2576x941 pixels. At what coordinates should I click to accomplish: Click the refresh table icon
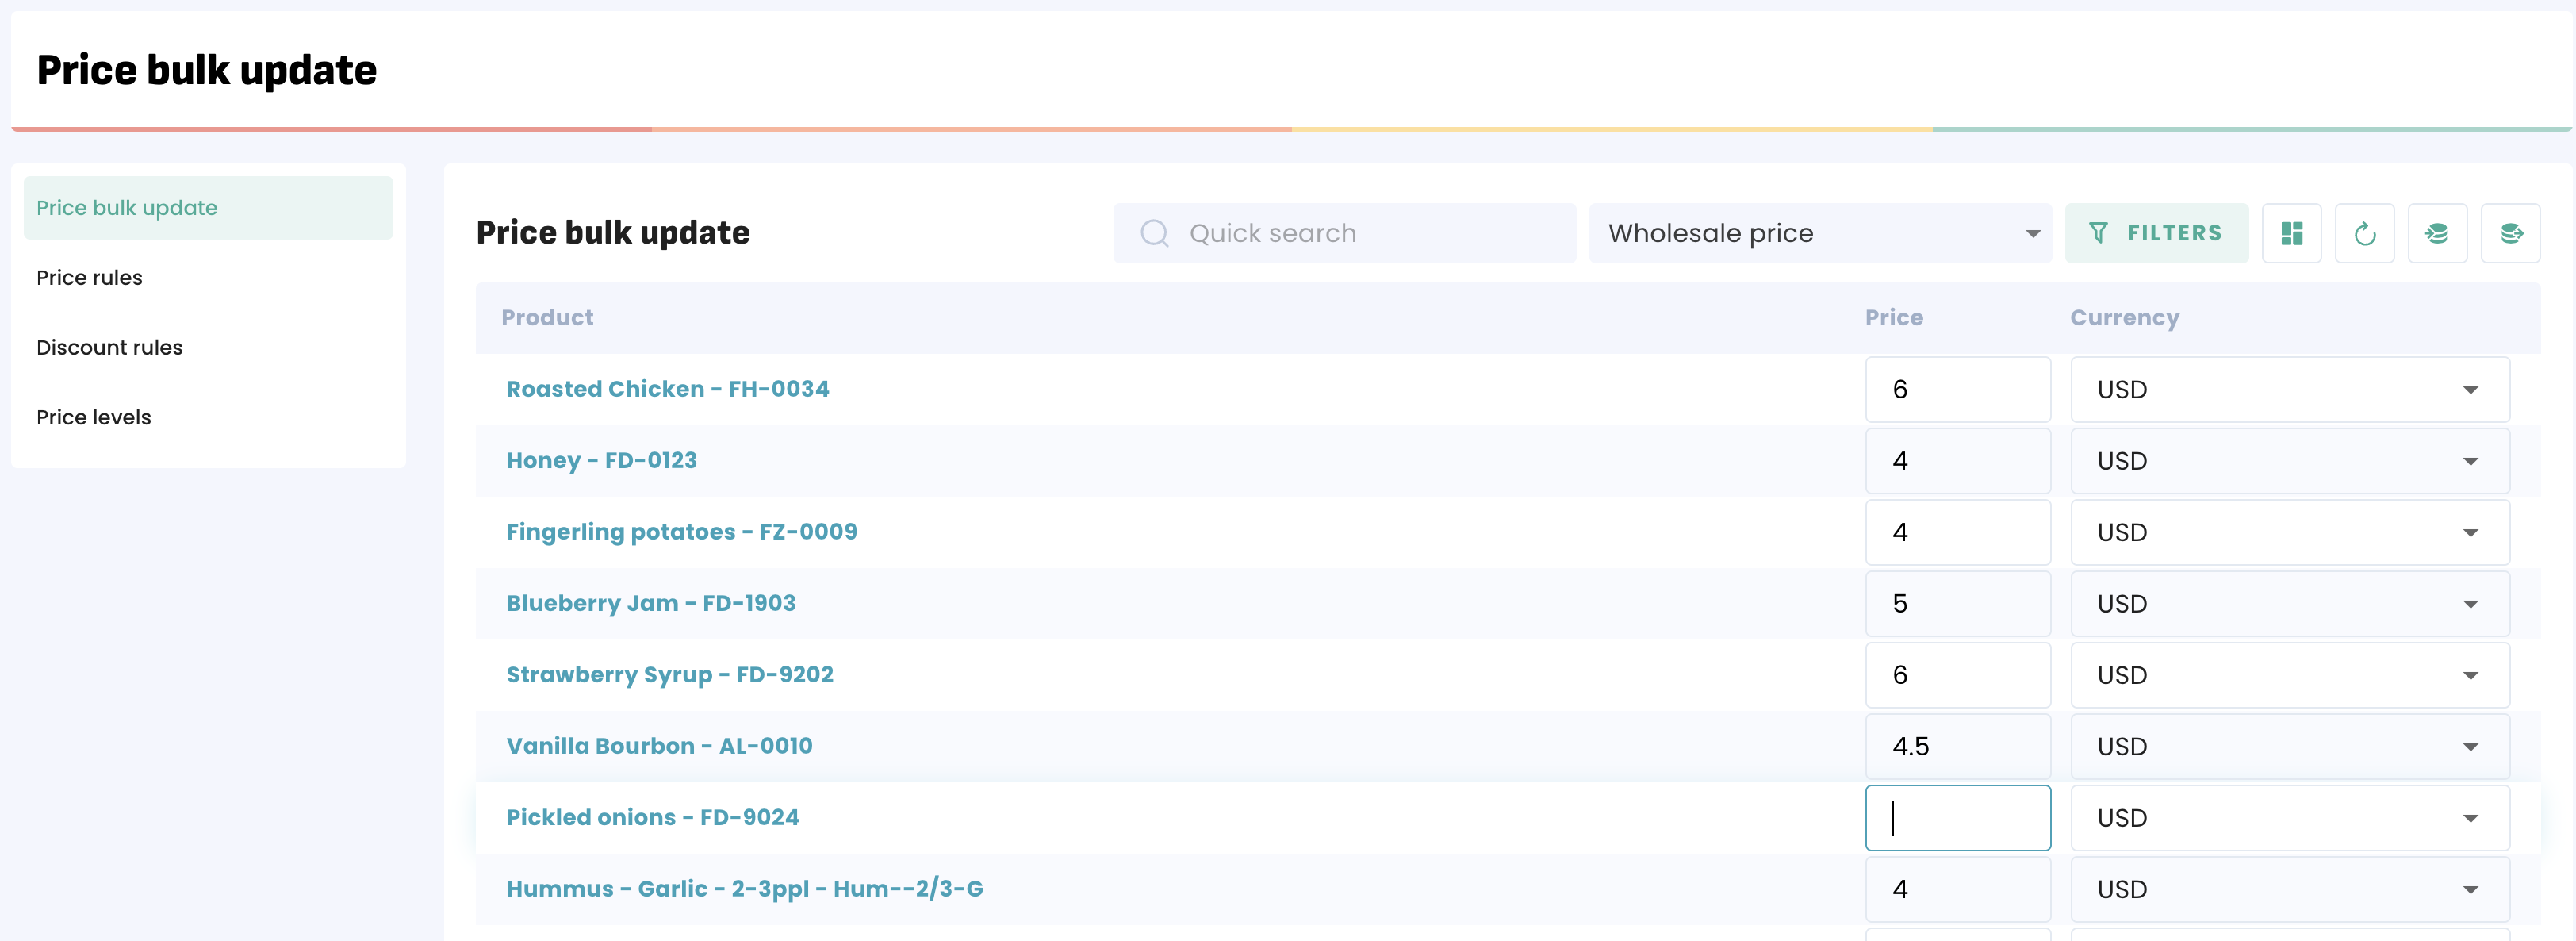pos(2364,233)
